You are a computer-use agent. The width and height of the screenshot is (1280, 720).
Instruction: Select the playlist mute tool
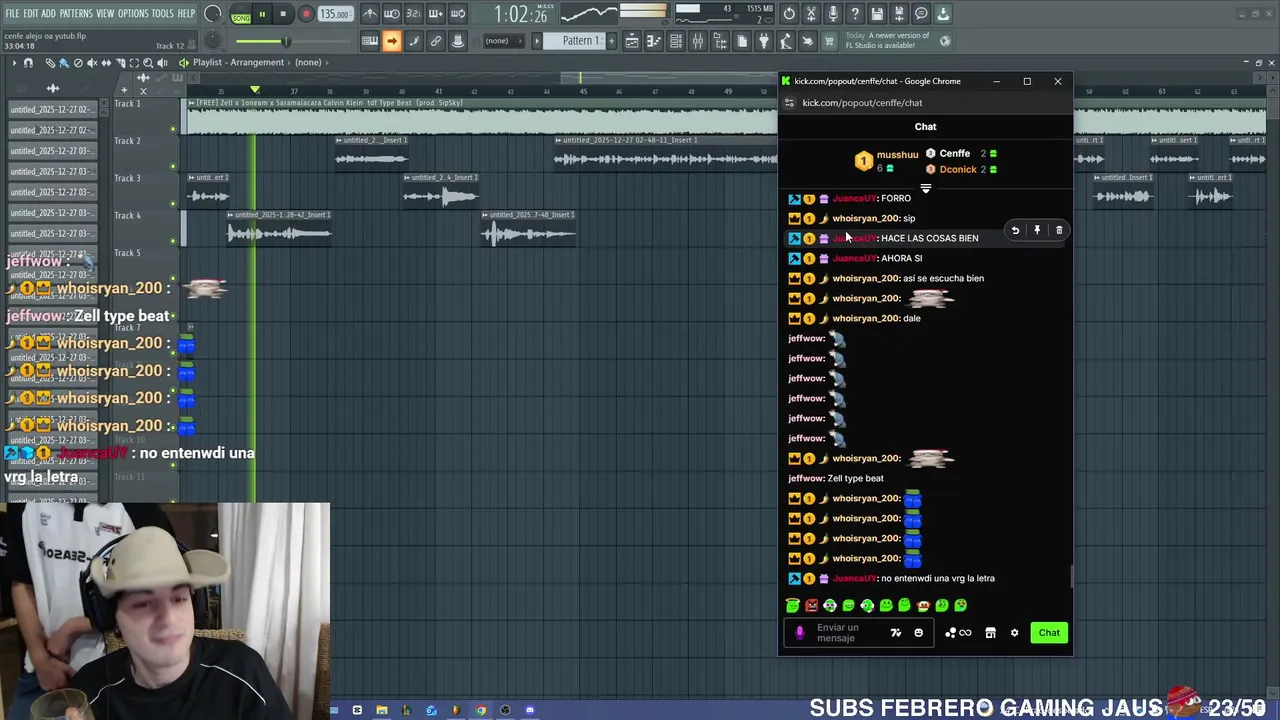tap(92, 62)
